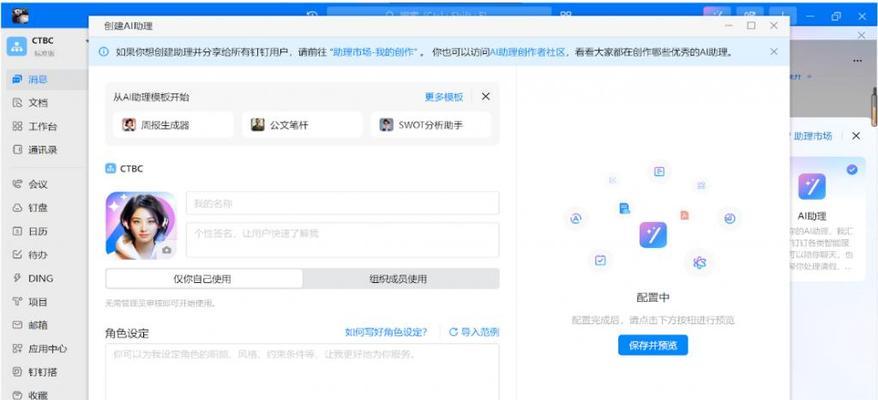The height and width of the screenshot is (400, 878).
Task: Select the 仅你自己使用 tab
Action: [204, 278]
